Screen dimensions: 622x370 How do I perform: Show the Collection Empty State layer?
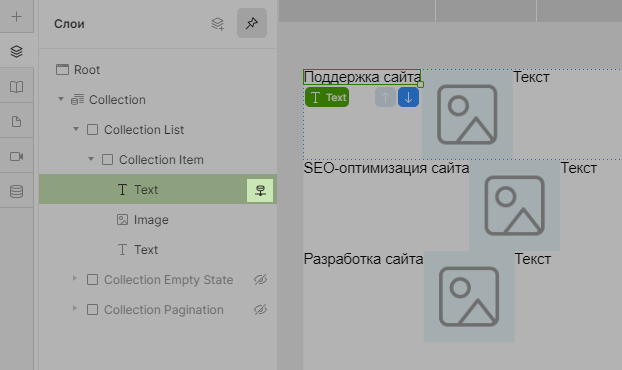pyautogui.click(x=260, y=280)
